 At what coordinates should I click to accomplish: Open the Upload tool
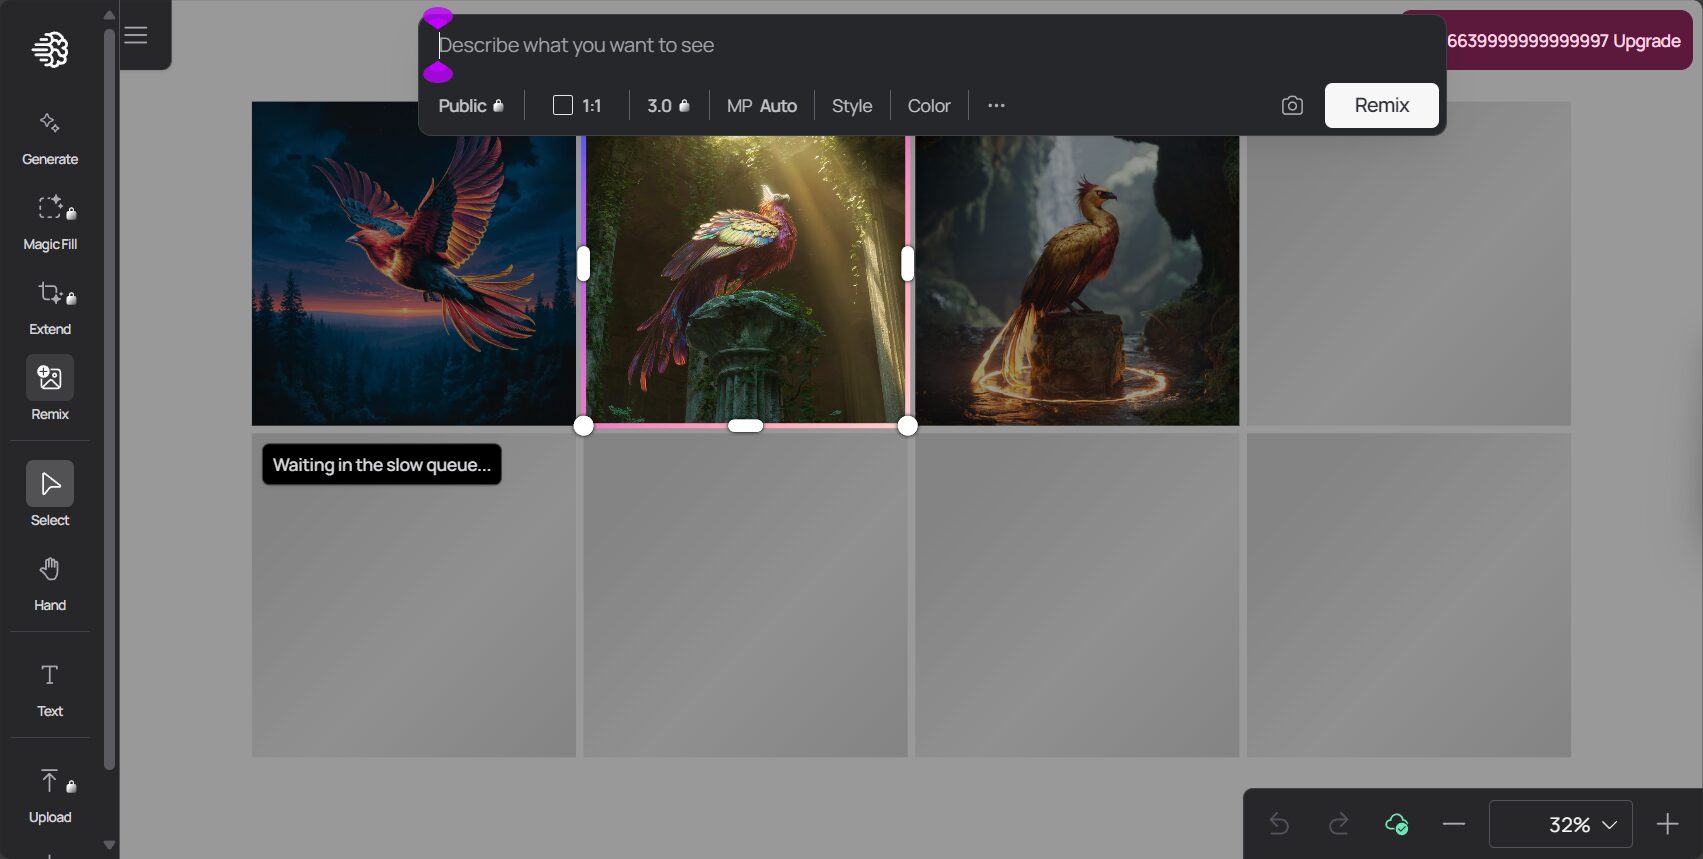(x=50, y=796)
